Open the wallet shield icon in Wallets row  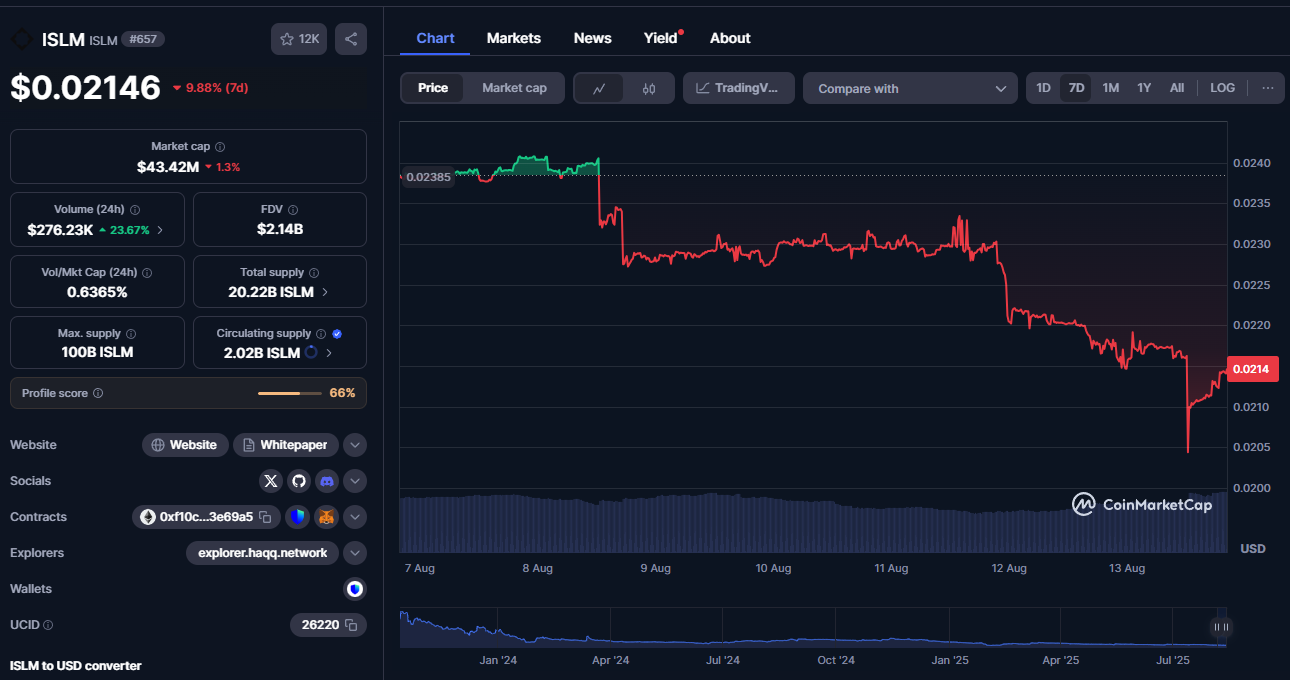tap(354, 589)
